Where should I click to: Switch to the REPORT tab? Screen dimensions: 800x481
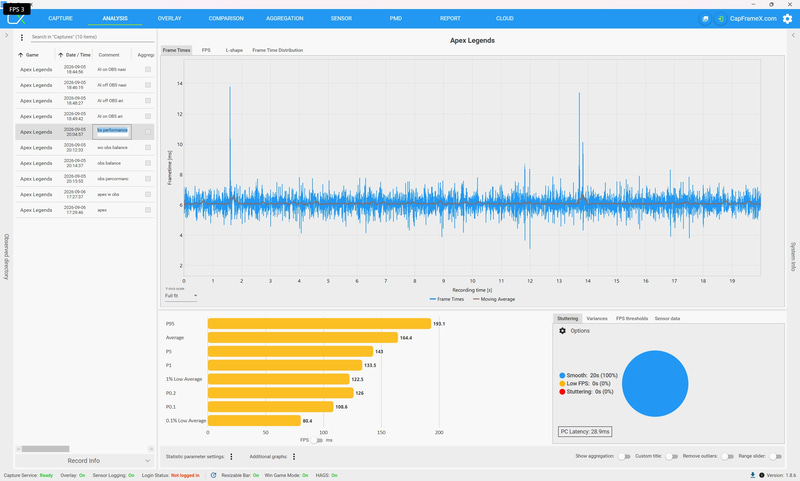click(x=450, y=18)
